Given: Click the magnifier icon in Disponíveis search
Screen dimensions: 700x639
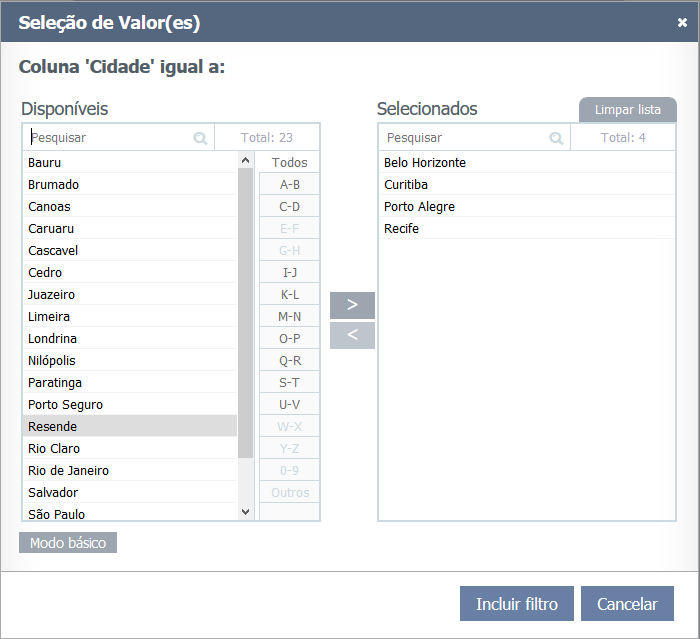Looking at the screenshot, I should (x=200, y=138).
